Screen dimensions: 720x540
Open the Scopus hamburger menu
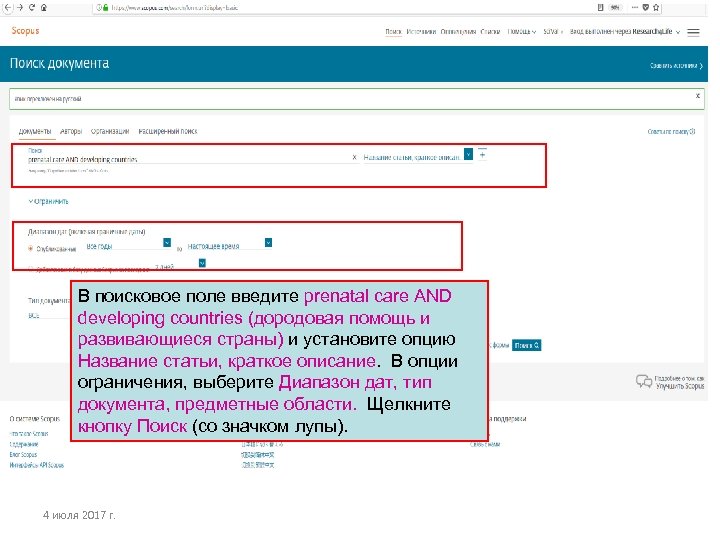(693, 32)
